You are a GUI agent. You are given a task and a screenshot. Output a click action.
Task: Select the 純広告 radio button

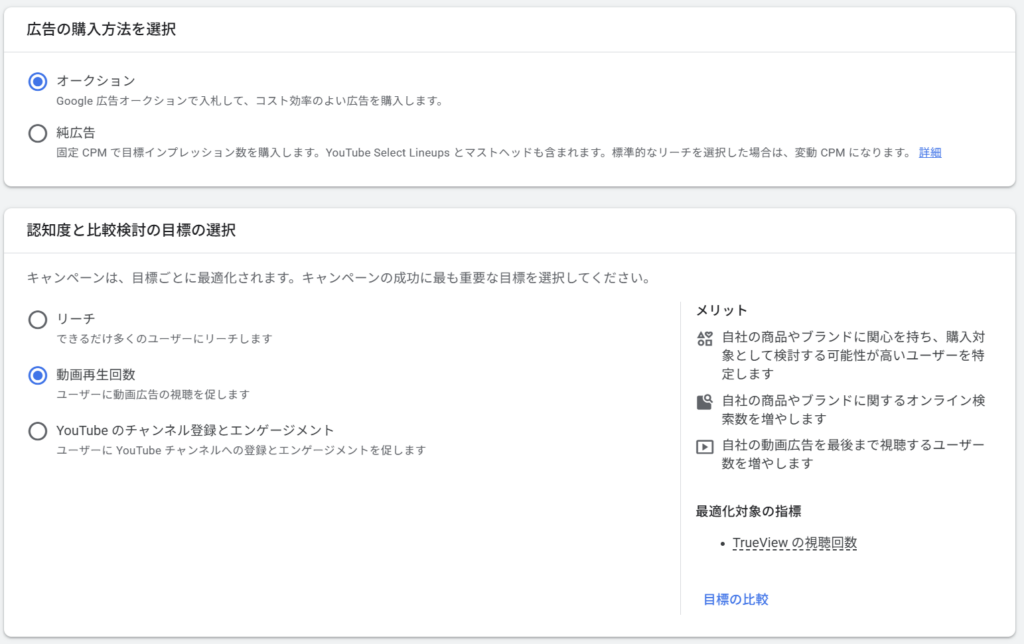click(38, 133)
